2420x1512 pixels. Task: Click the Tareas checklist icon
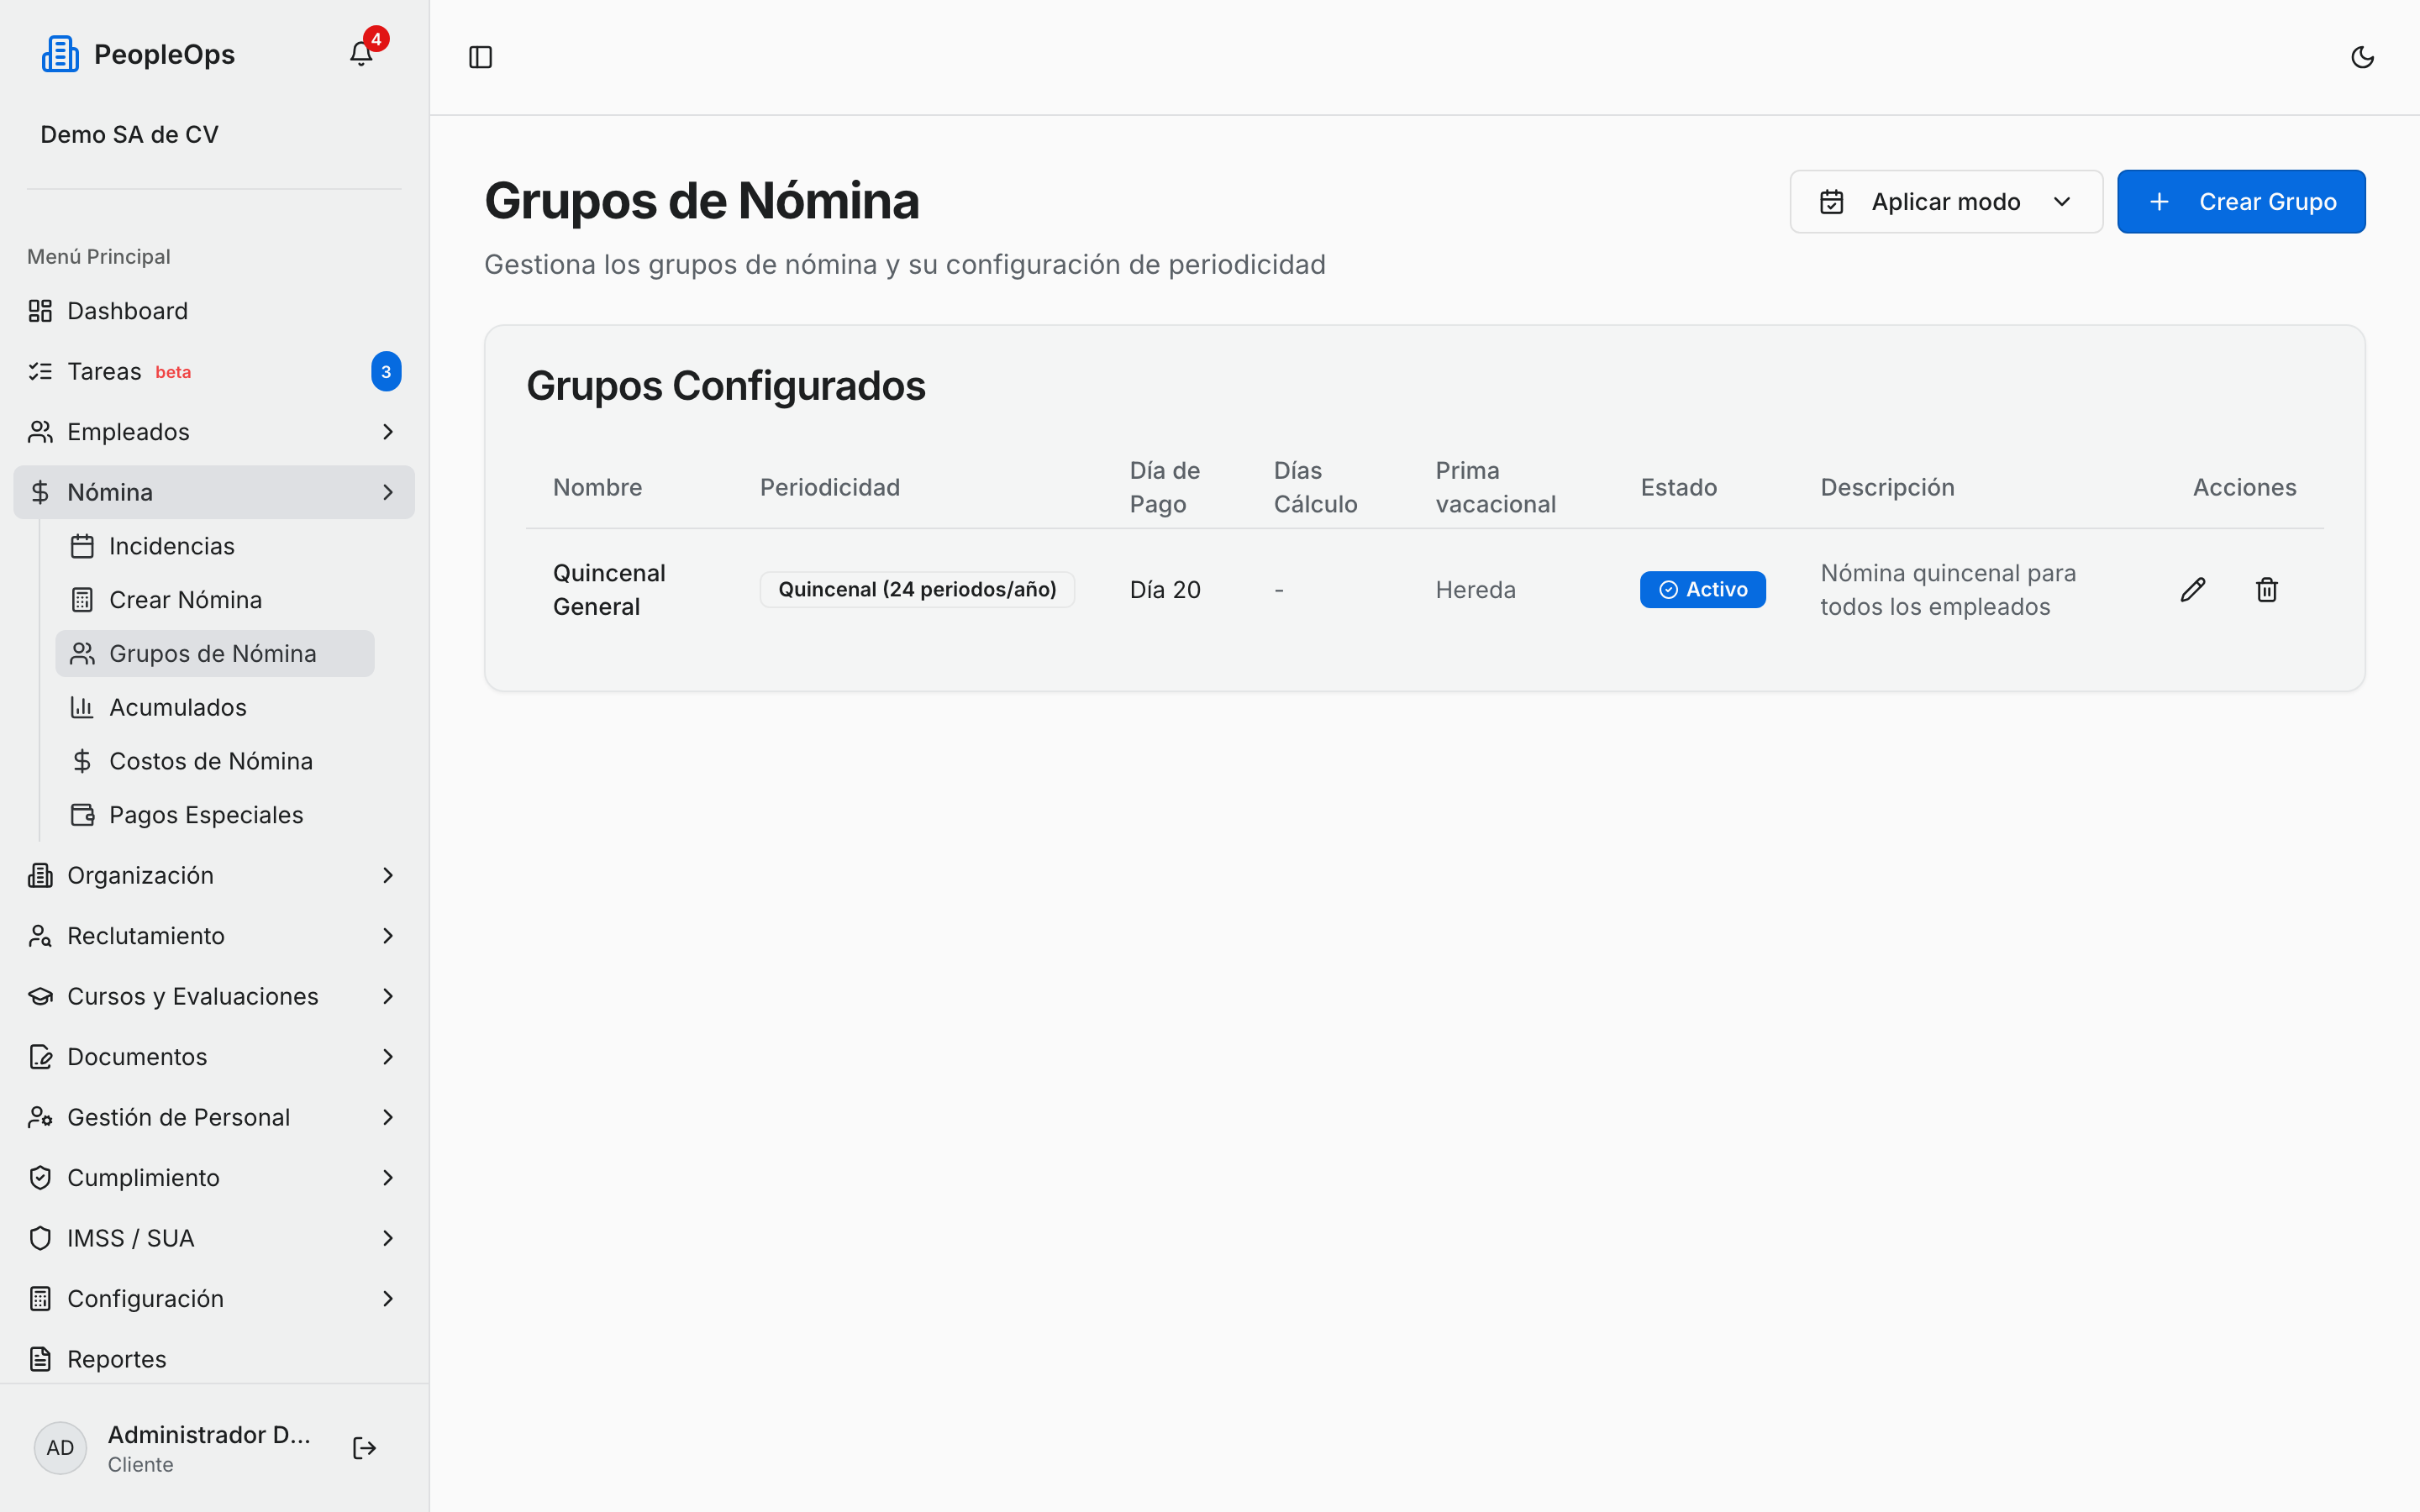pyautogui.click(x=40, y=372)
